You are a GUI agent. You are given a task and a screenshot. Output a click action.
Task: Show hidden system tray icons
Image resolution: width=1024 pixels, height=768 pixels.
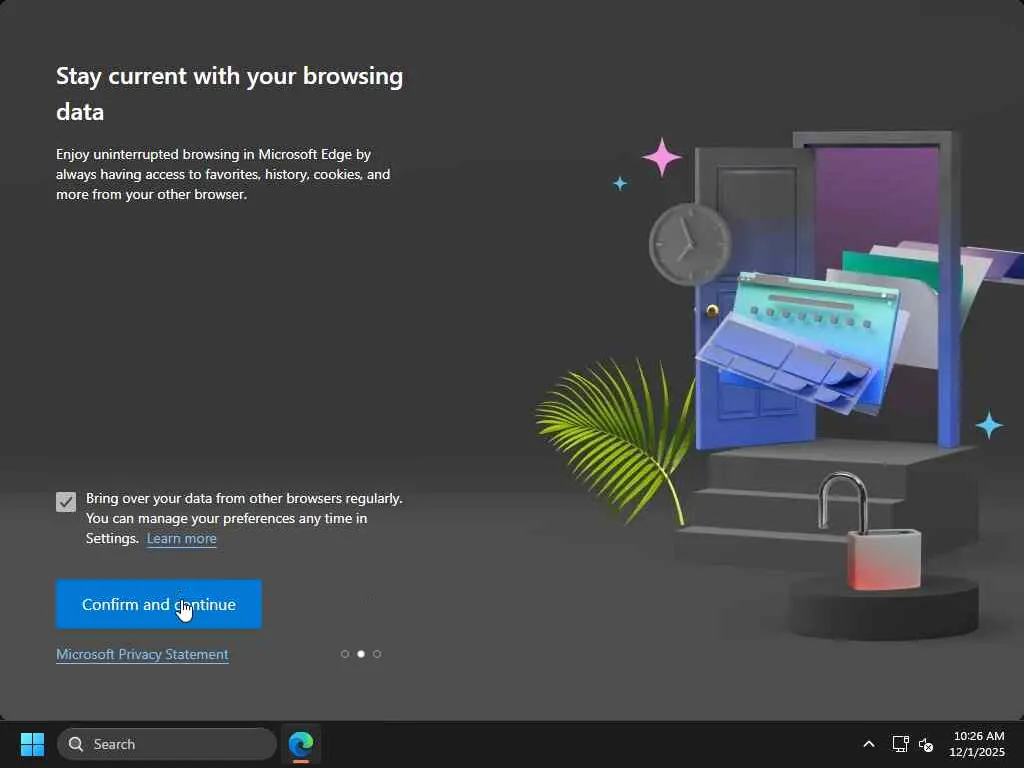coord(869,744)
